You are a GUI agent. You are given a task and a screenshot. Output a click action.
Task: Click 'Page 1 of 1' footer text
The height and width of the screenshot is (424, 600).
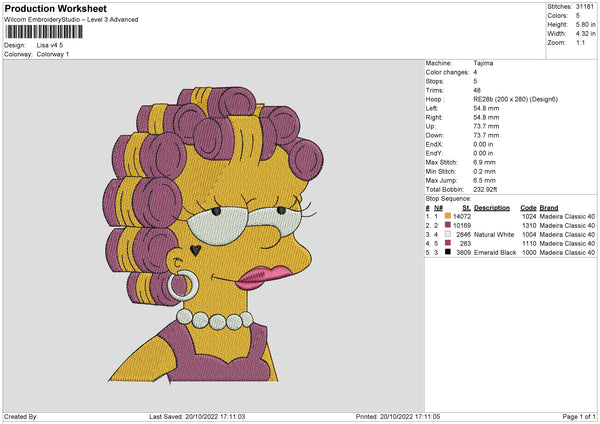point(579,416)
